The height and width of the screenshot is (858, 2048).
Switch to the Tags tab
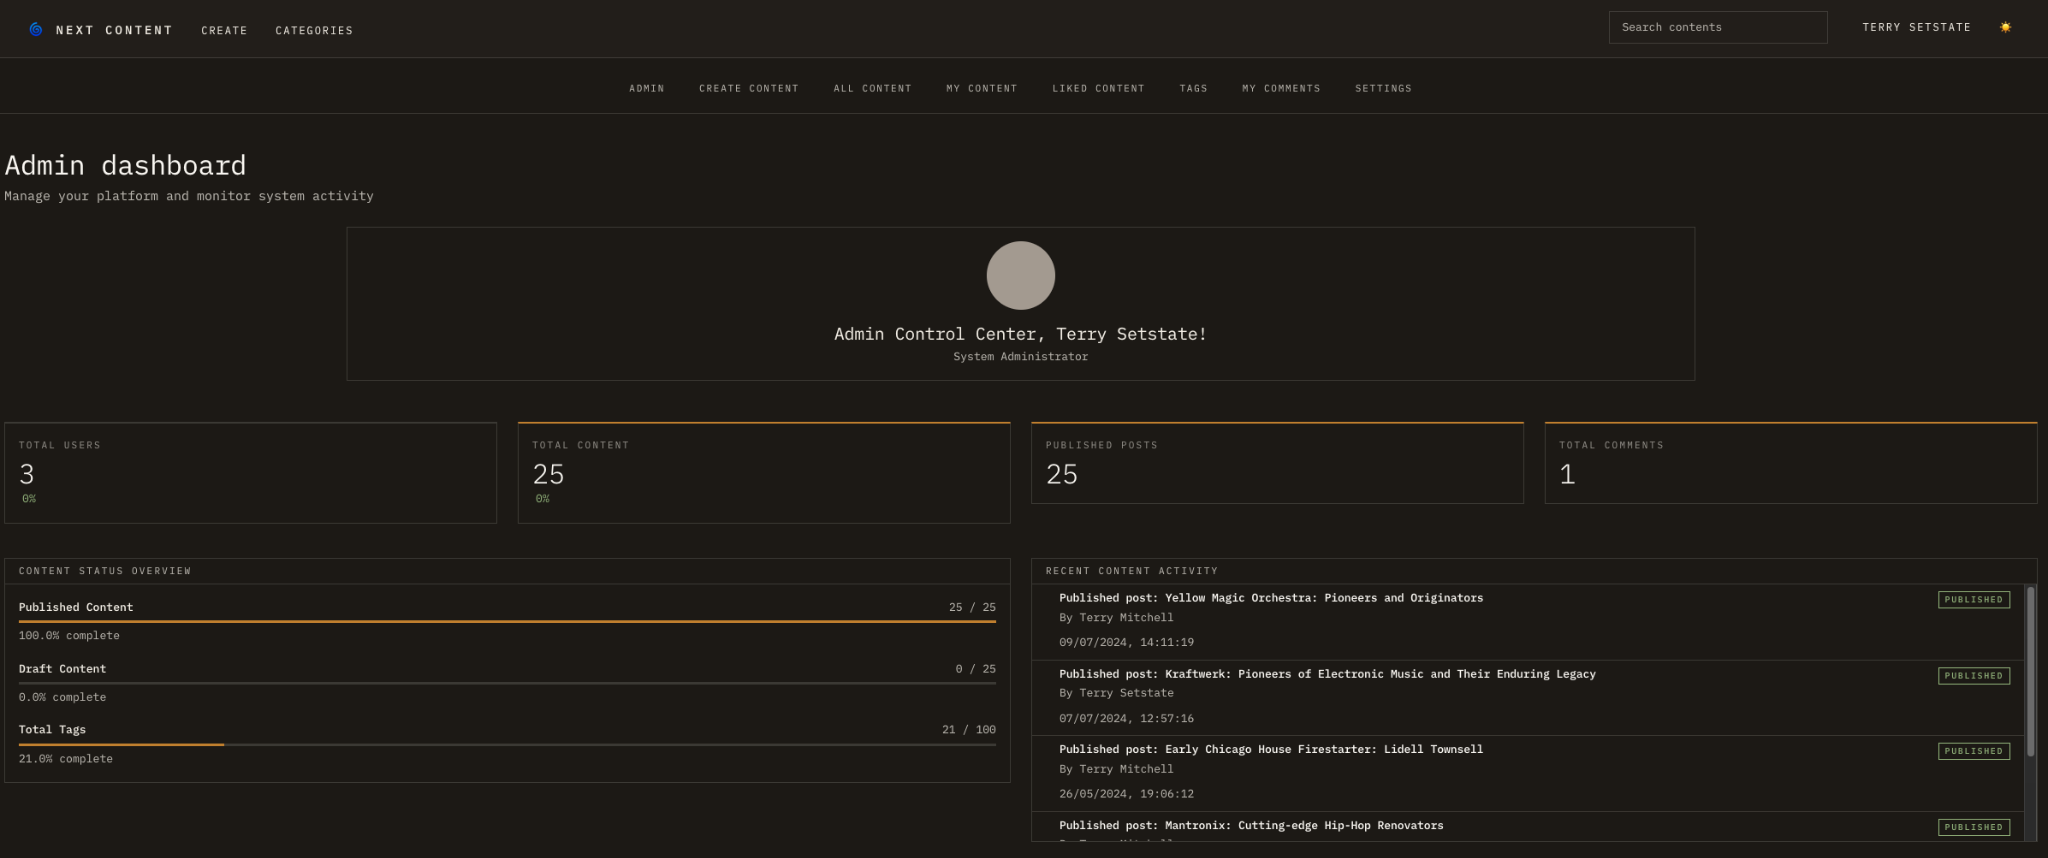click(1193, 88)
